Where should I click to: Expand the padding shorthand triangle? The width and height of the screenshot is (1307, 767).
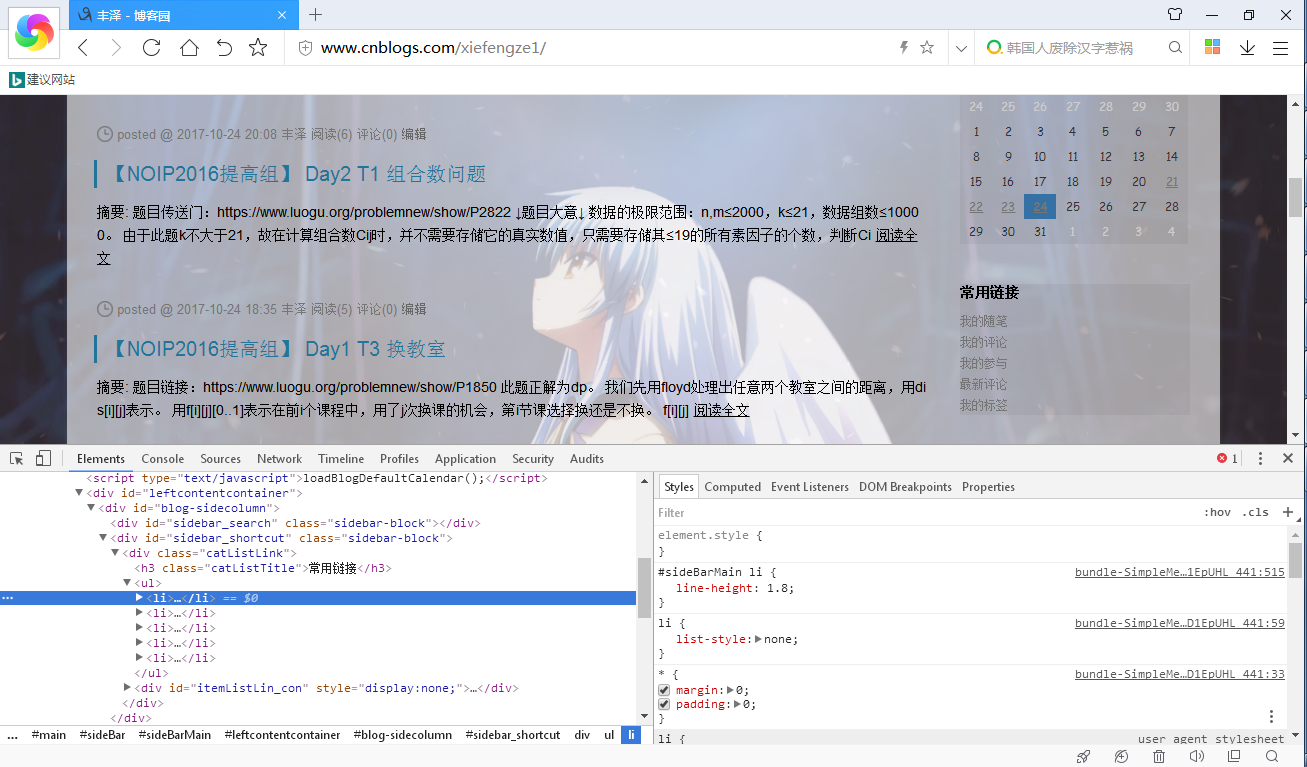[x=738, y=704]
